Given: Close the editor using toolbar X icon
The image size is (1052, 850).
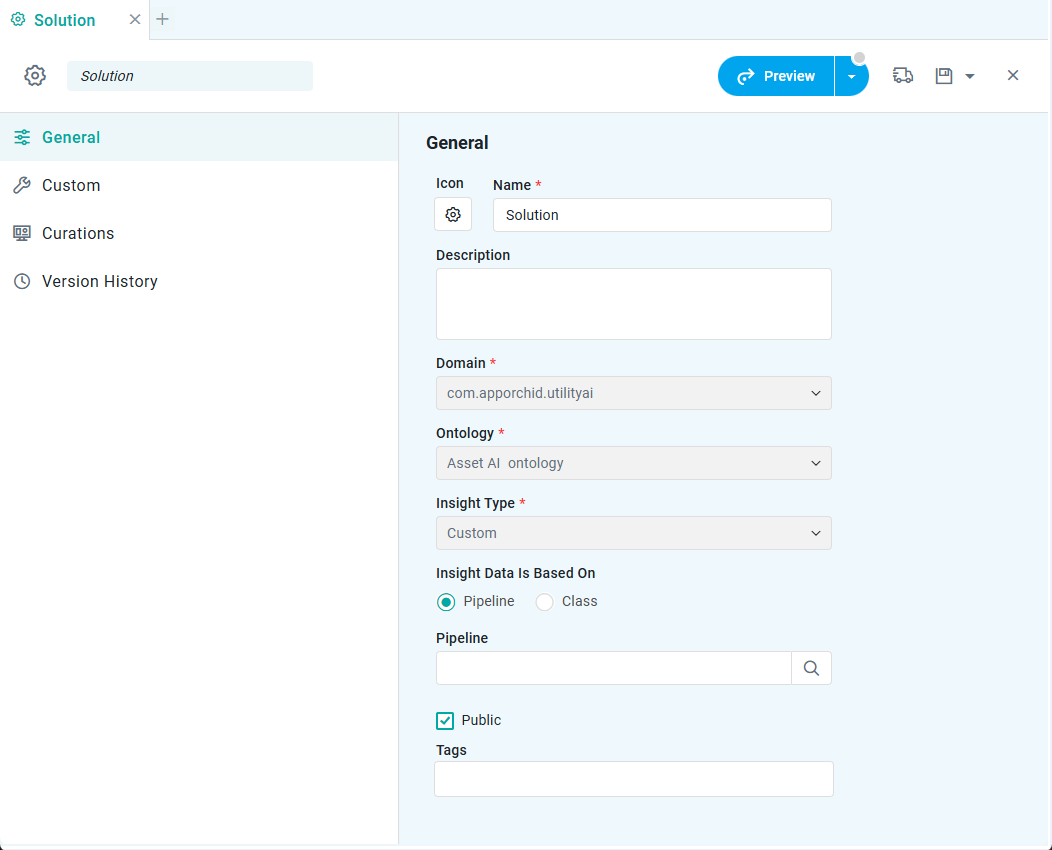Looking at the screenshot, I should [1013, 76].
